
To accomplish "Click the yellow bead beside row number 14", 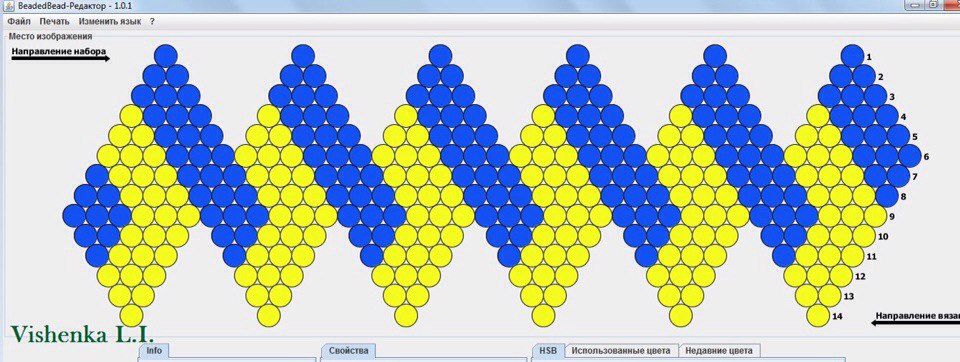I will [817, 316].
